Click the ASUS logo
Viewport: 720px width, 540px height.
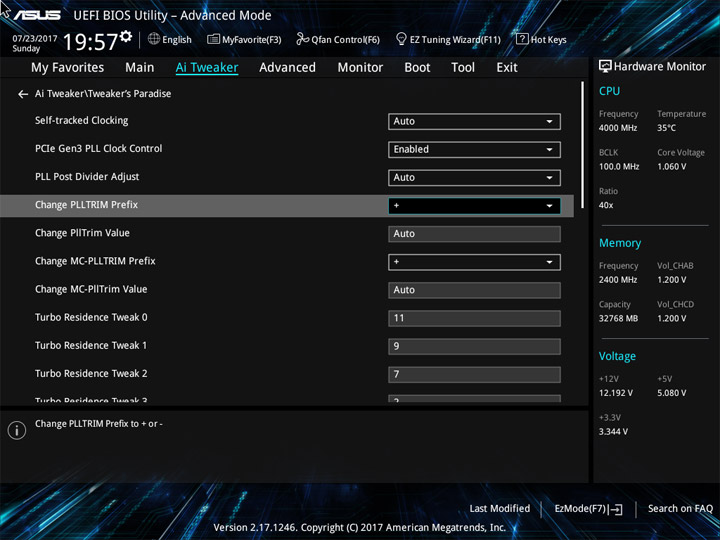click(x=37, y=15)
